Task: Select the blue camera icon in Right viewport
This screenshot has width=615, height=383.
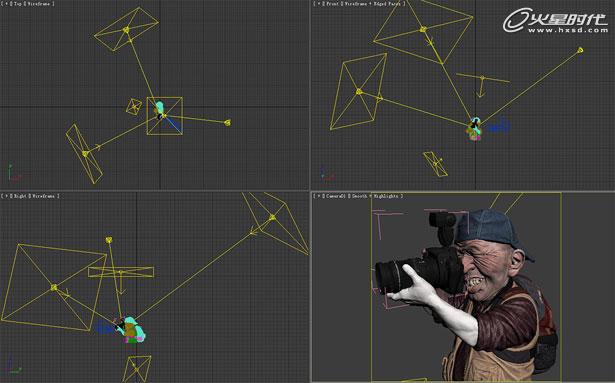Action: coord(105,328)
